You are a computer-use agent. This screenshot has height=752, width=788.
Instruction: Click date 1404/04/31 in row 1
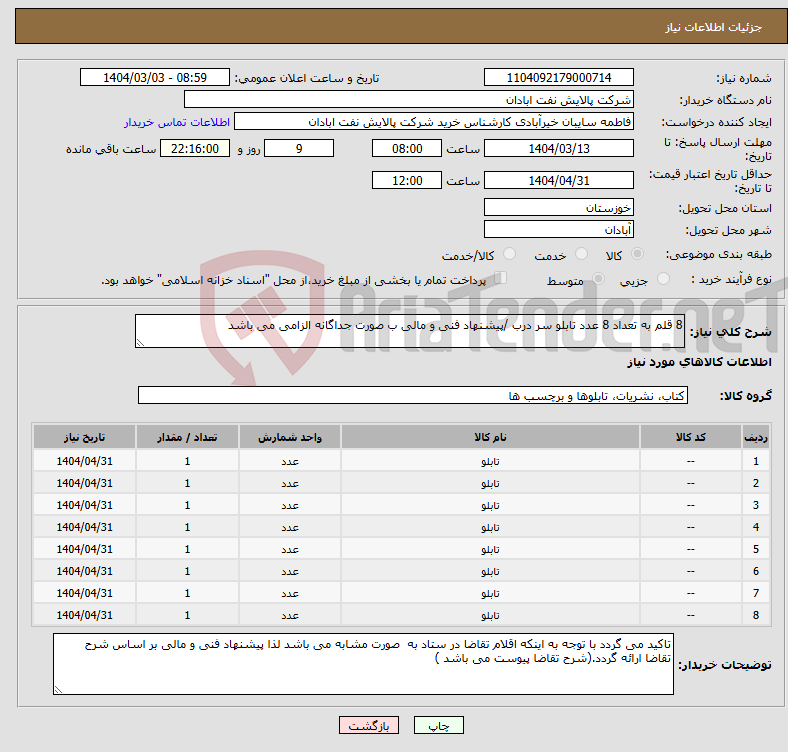(x=84, y=461)
